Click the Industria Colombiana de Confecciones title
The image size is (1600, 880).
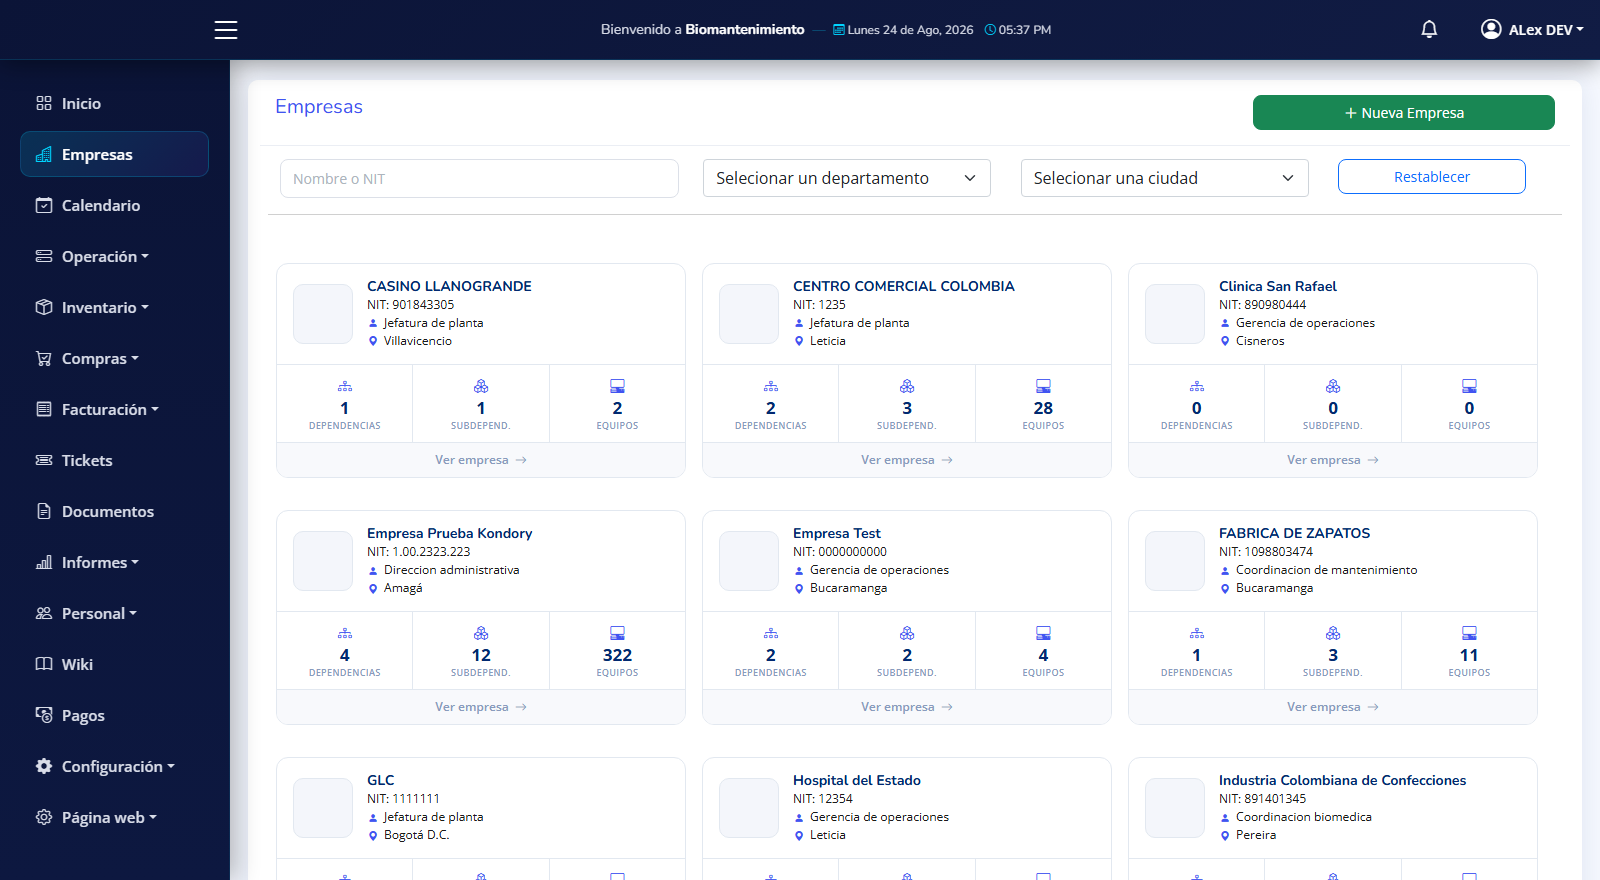(1342, 780)
